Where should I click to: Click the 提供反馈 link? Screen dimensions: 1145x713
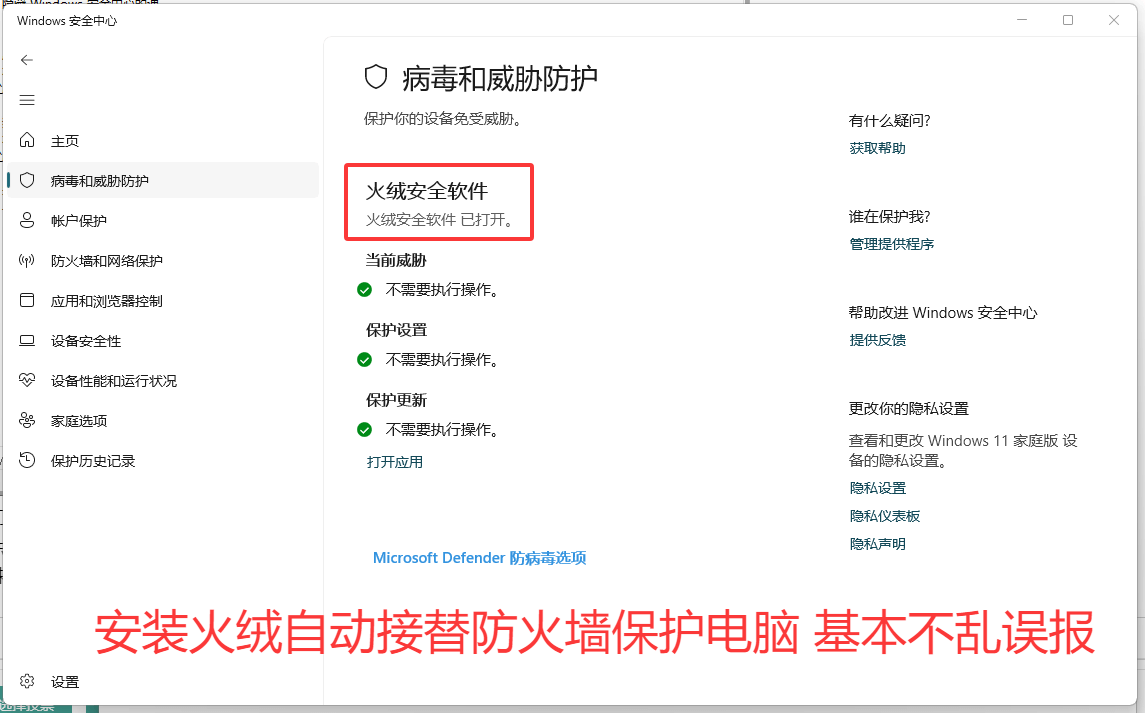[877, 340]
